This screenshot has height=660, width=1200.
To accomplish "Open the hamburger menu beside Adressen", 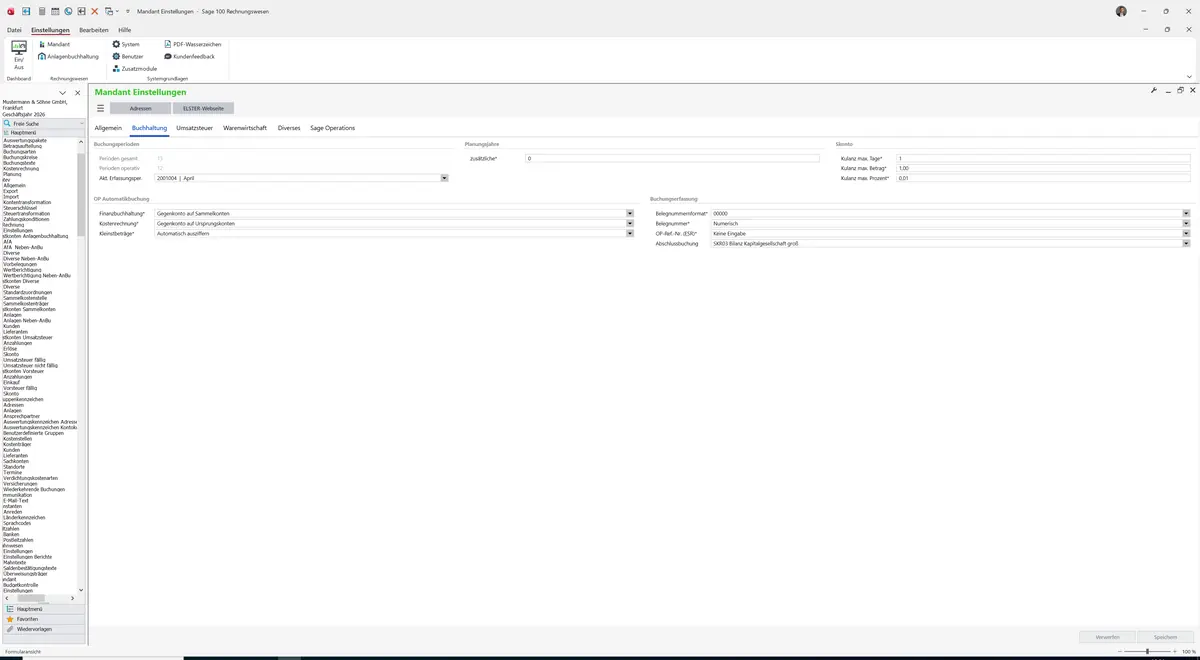I will [100, 108].
